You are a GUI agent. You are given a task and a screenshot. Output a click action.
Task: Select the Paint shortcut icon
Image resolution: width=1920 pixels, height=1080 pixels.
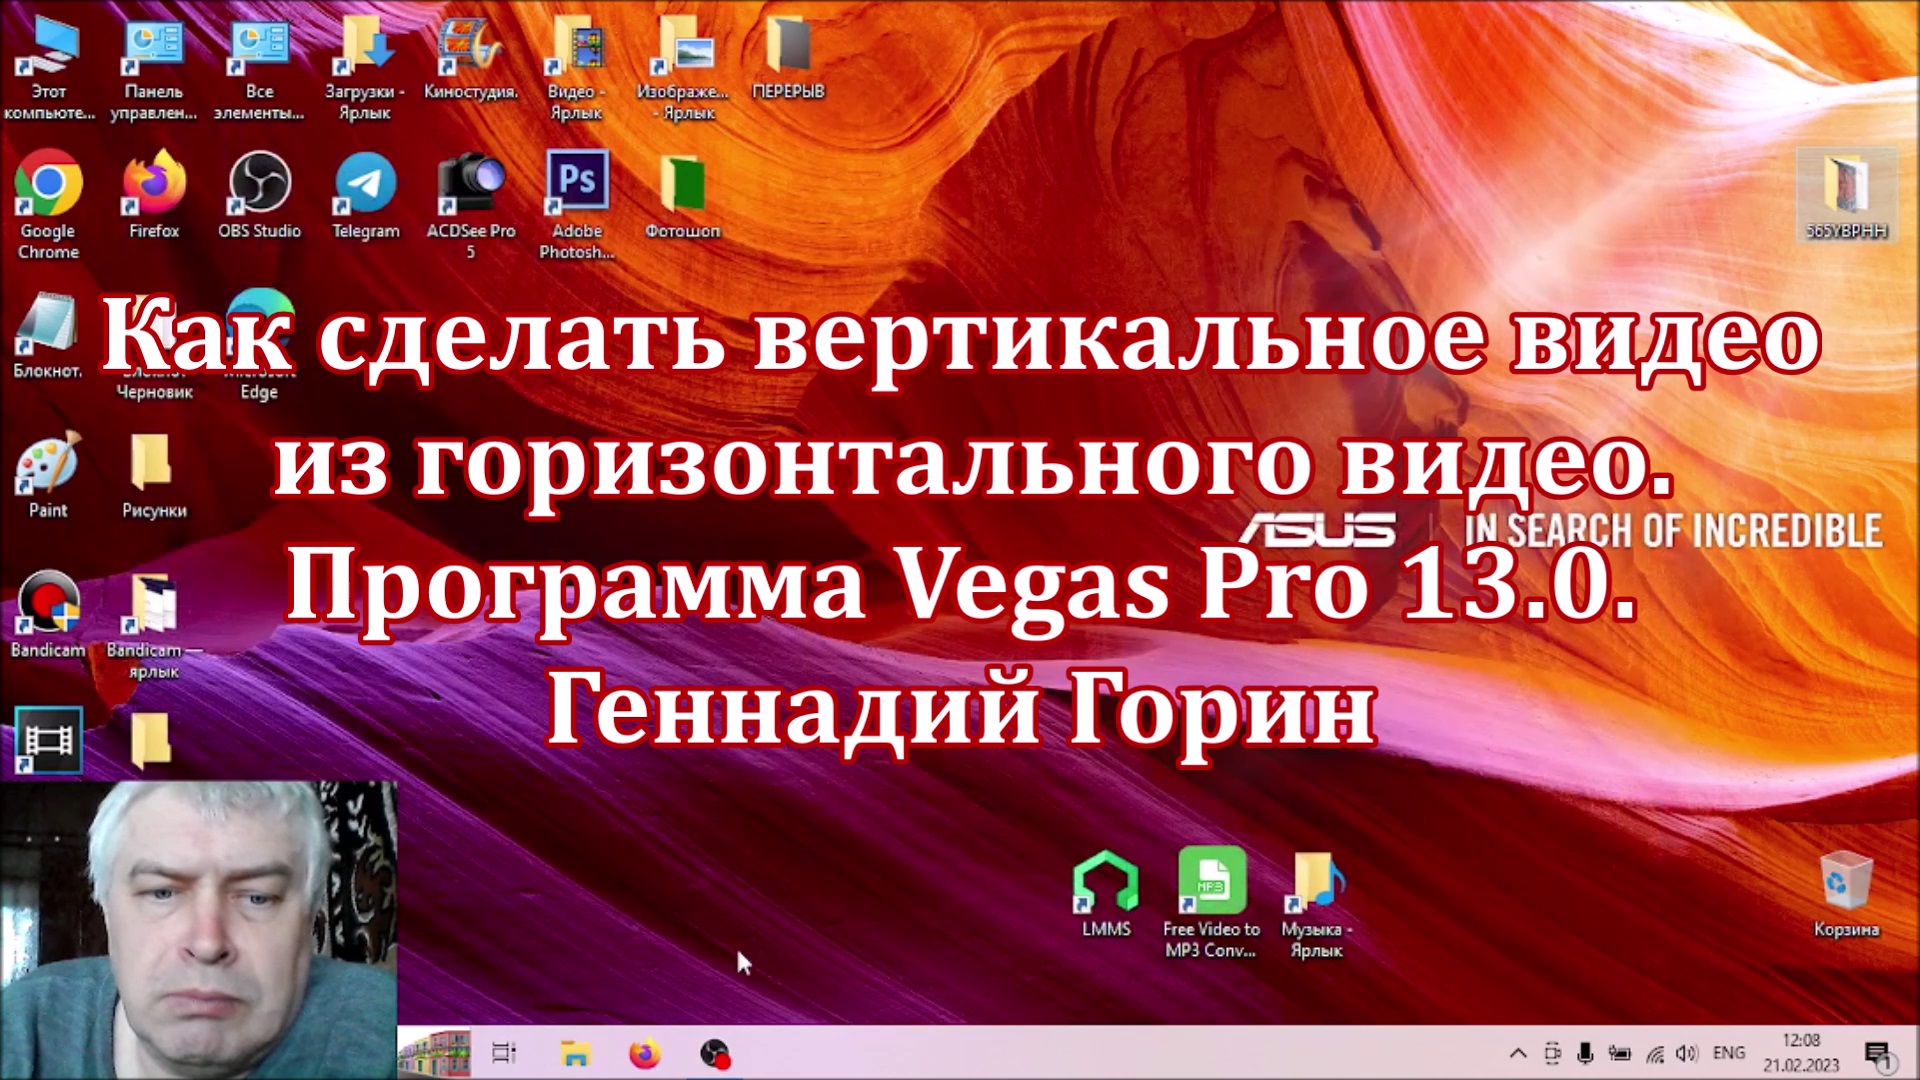(x=47, y=466)
